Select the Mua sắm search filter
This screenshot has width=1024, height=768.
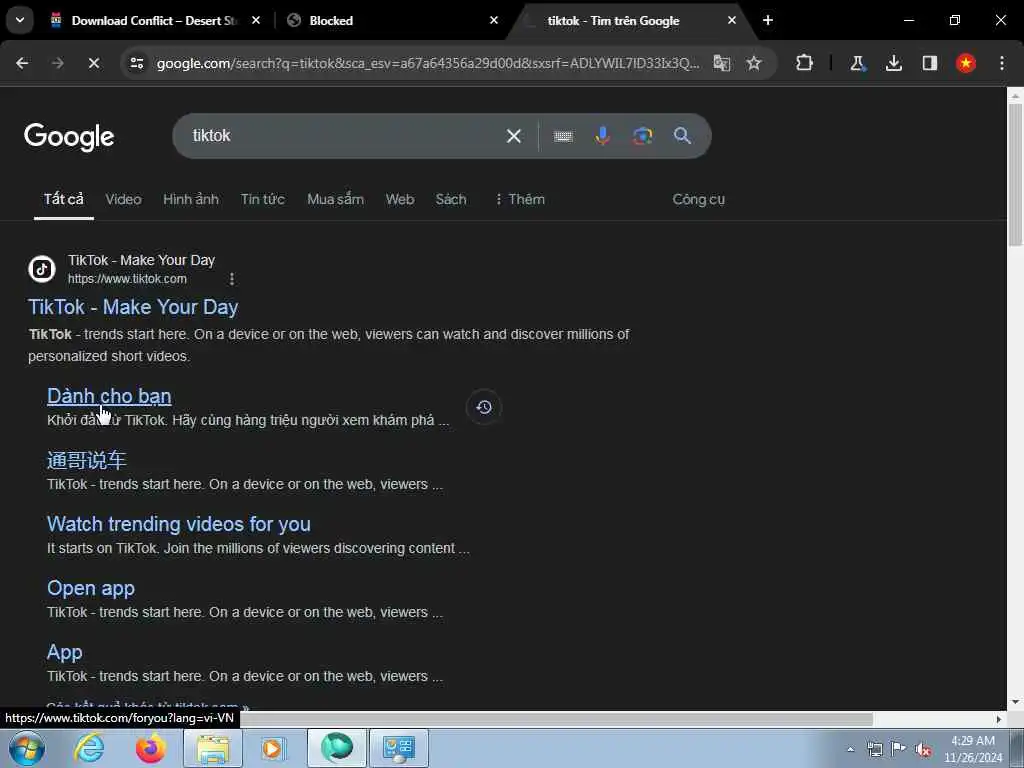tap(335, 199)
